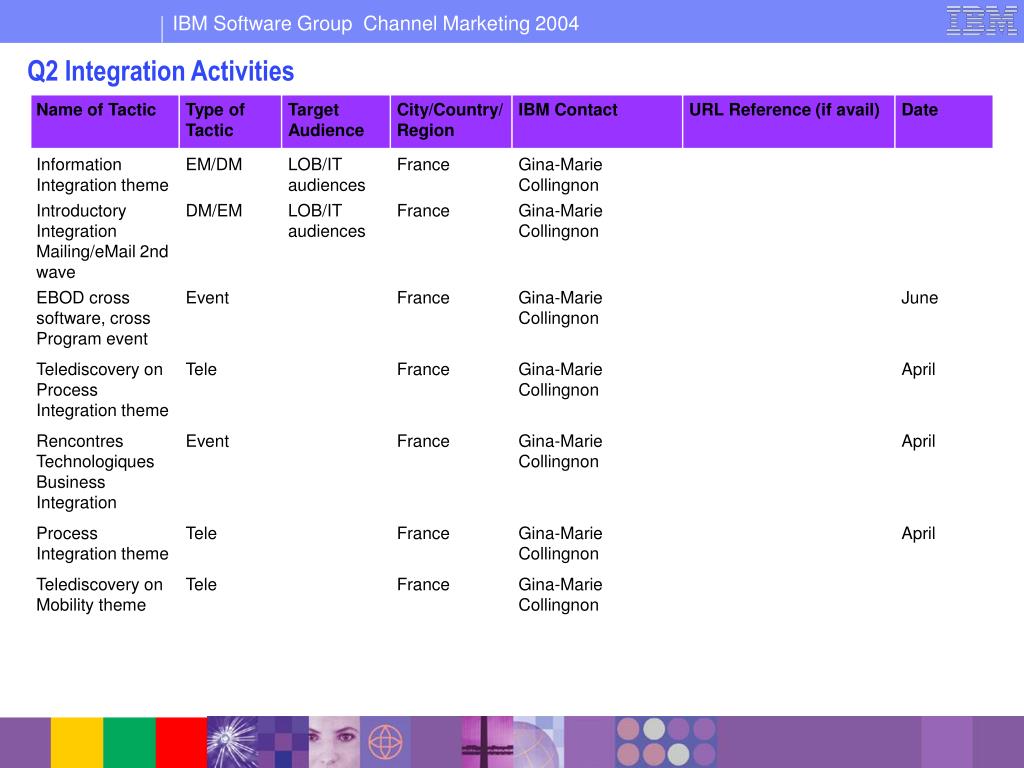Click 'Introductory Integration Mailing/eMail 2nd wave' tactic
Image resolution: width=1024 pixels, height=768 pixels.
(x=103, y=242)
